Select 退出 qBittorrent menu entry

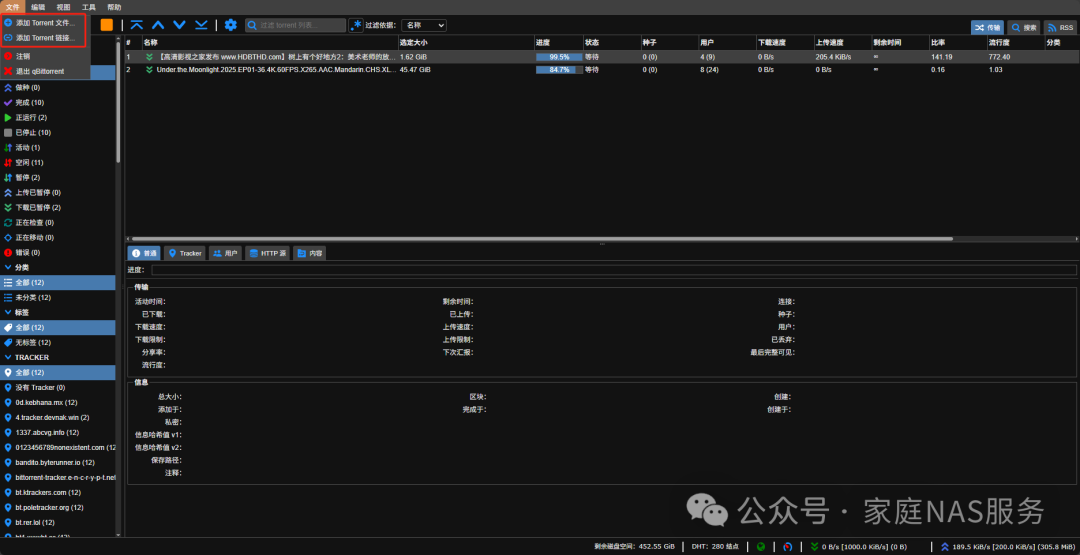click(x=39, y=72)
